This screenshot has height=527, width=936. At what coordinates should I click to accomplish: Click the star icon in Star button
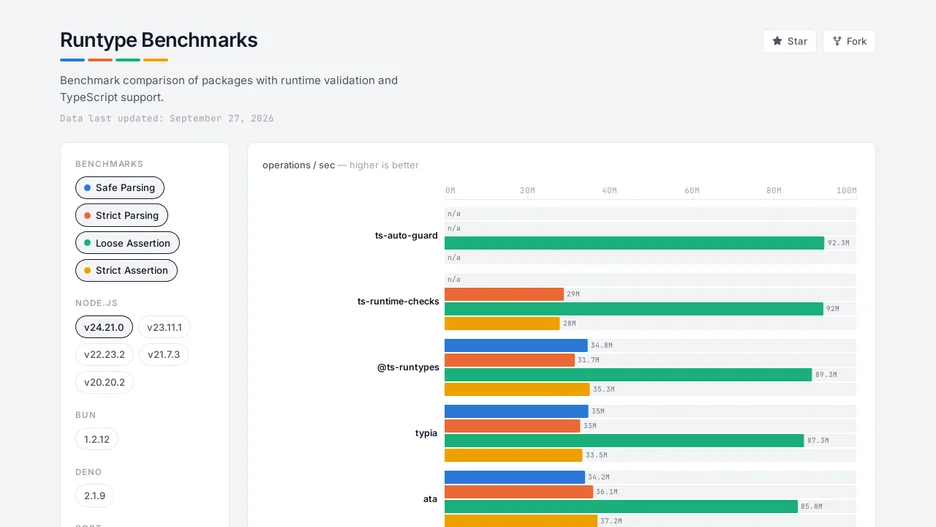point(777,41)
